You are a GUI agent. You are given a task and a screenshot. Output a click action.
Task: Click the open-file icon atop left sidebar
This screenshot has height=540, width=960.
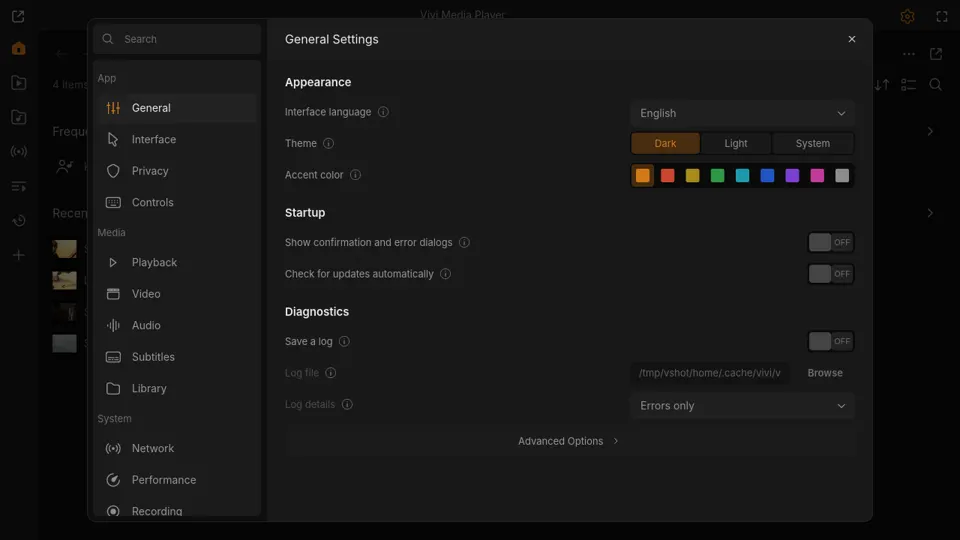(x=18, y=17)
